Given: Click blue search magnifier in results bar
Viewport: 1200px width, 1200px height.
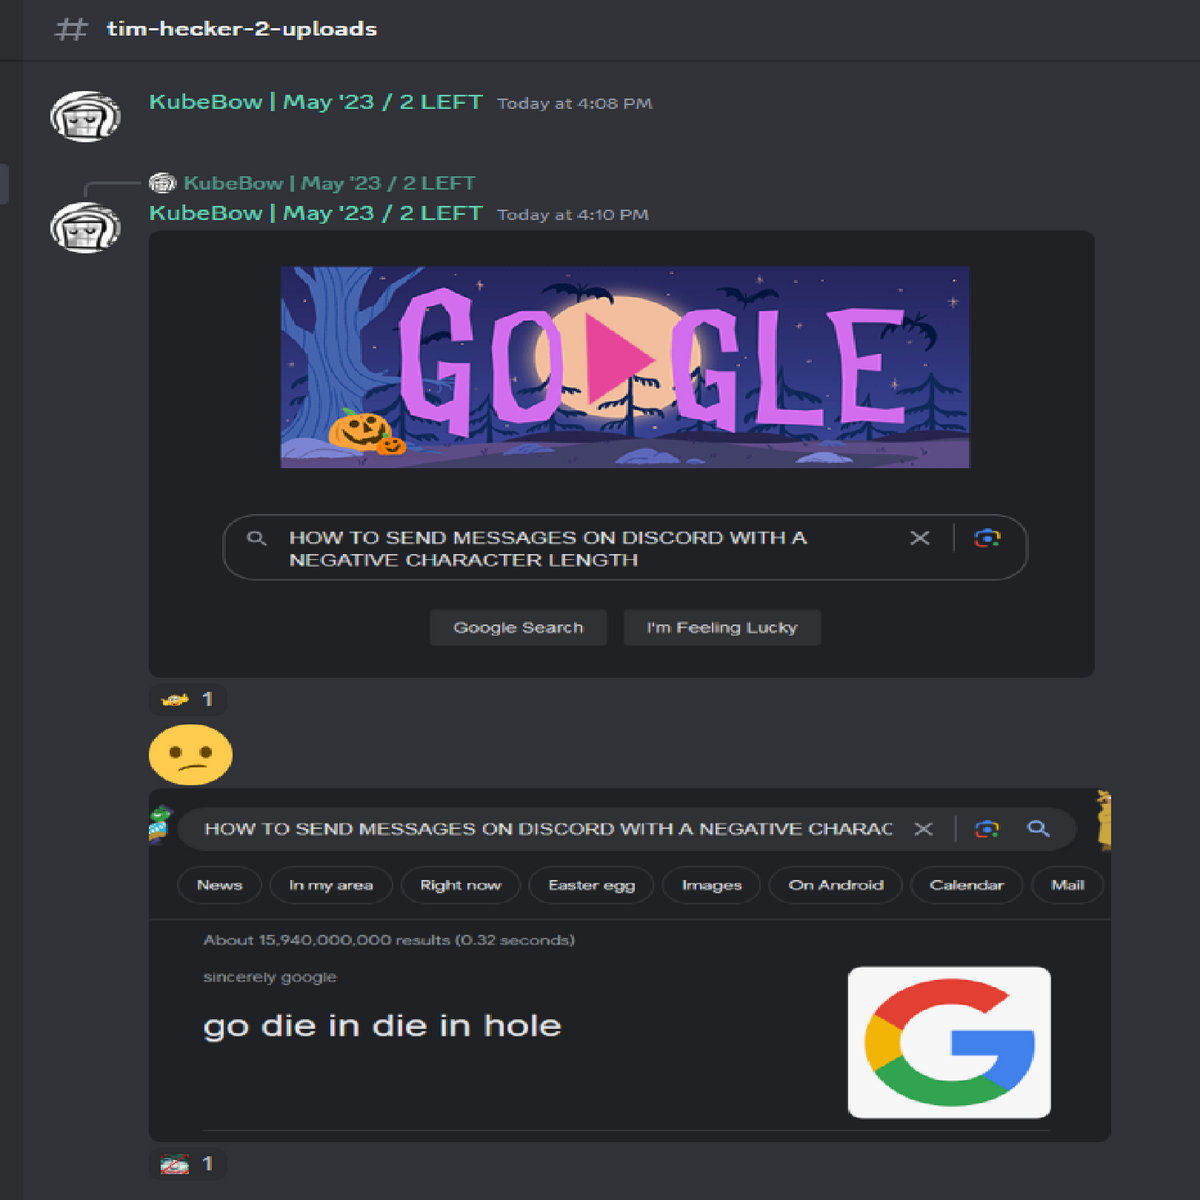Looking at the screenshot, I should [1039, 828].
